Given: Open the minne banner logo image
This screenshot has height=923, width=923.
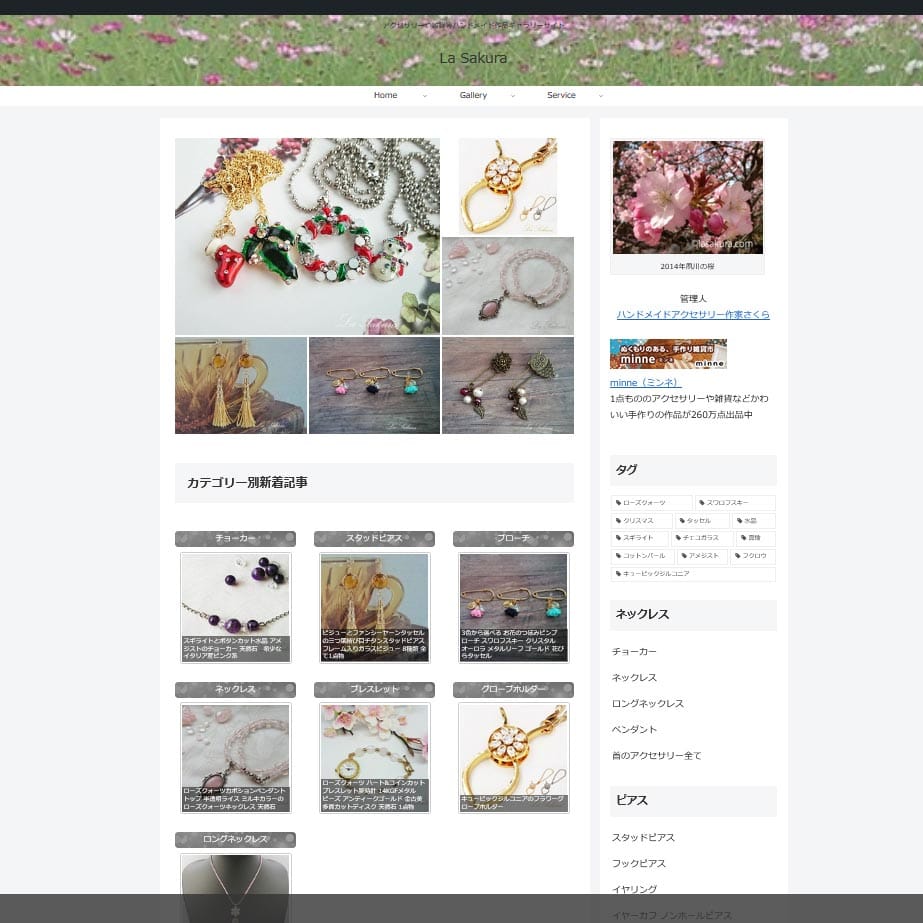Looking at the screenshot, I should tap(668, 354).
